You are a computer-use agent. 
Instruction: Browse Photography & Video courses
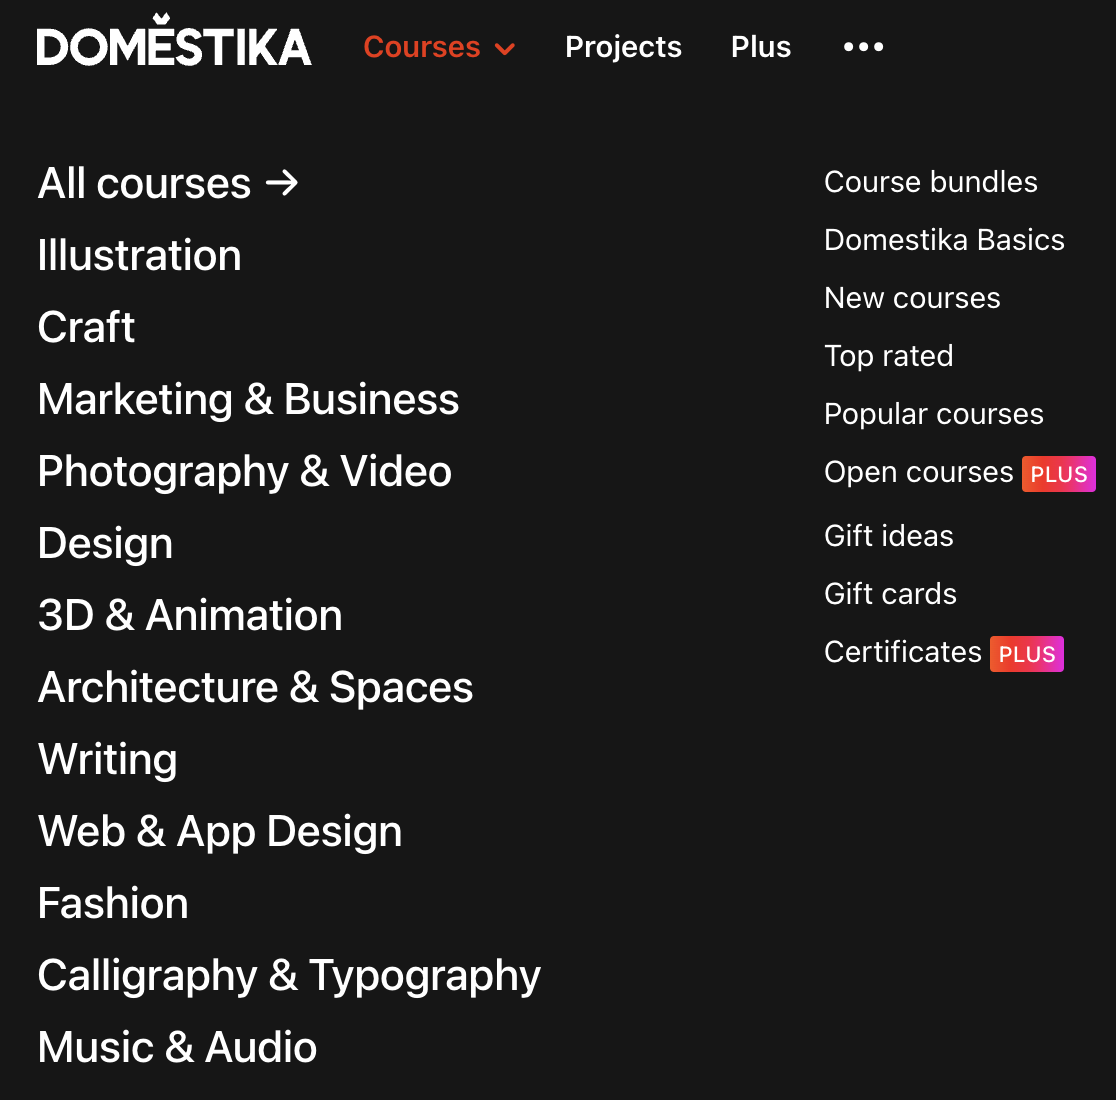tap(245, 471)
